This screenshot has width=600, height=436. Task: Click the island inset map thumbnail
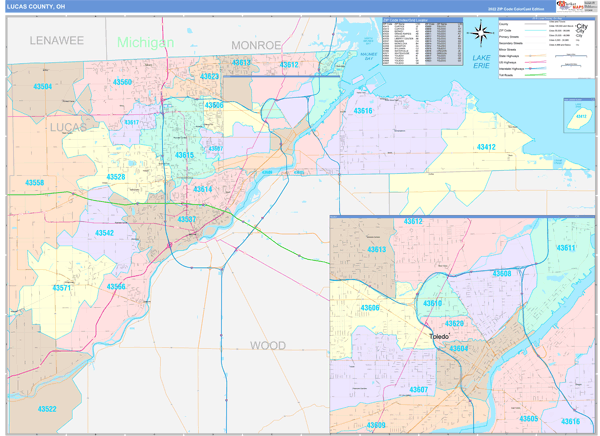coord(577,118)
